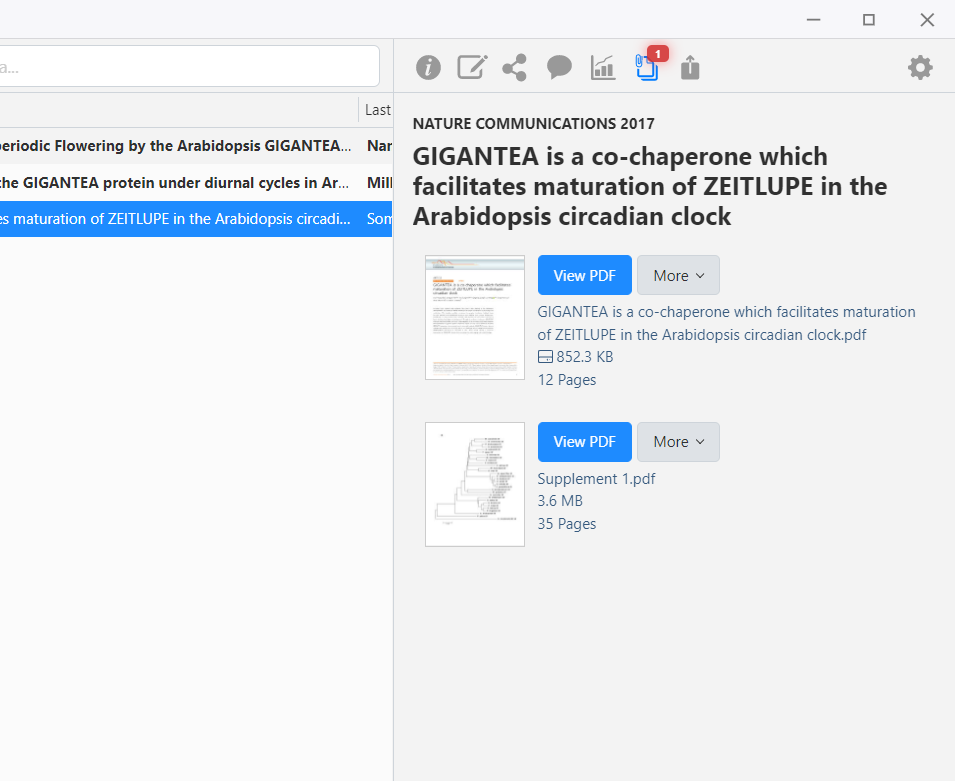Open the statistics bar chart icon
This screenshot has width=955, height=781.
tap(603, 67)
